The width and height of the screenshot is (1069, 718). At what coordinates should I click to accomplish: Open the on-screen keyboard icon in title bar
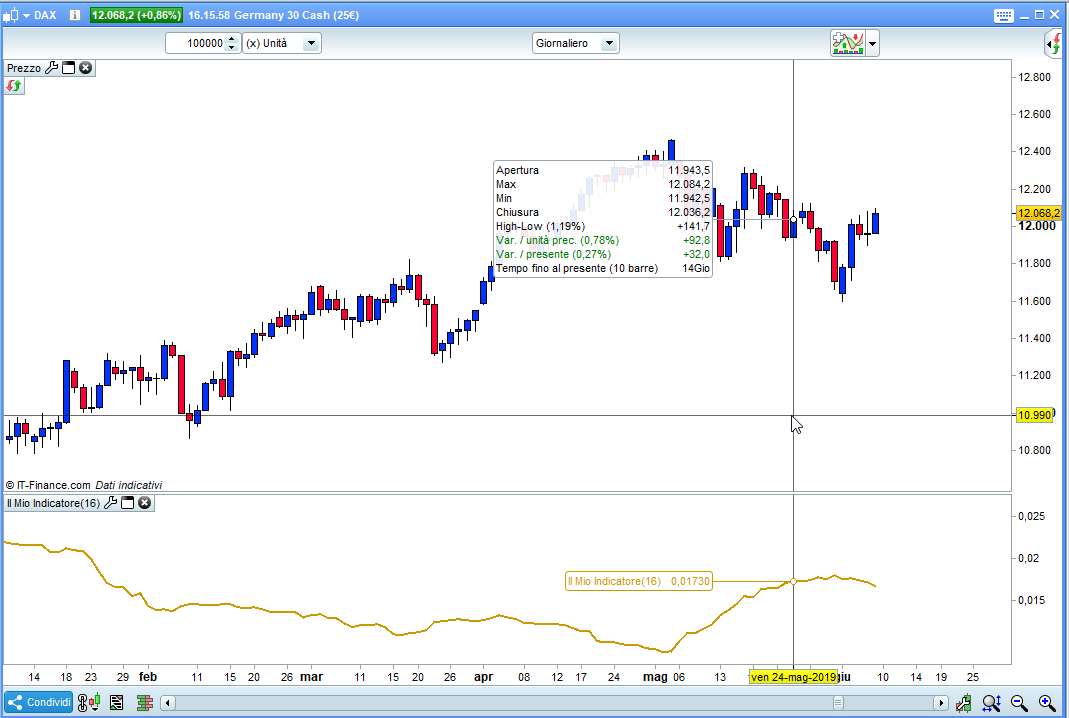coord(1004,15)
